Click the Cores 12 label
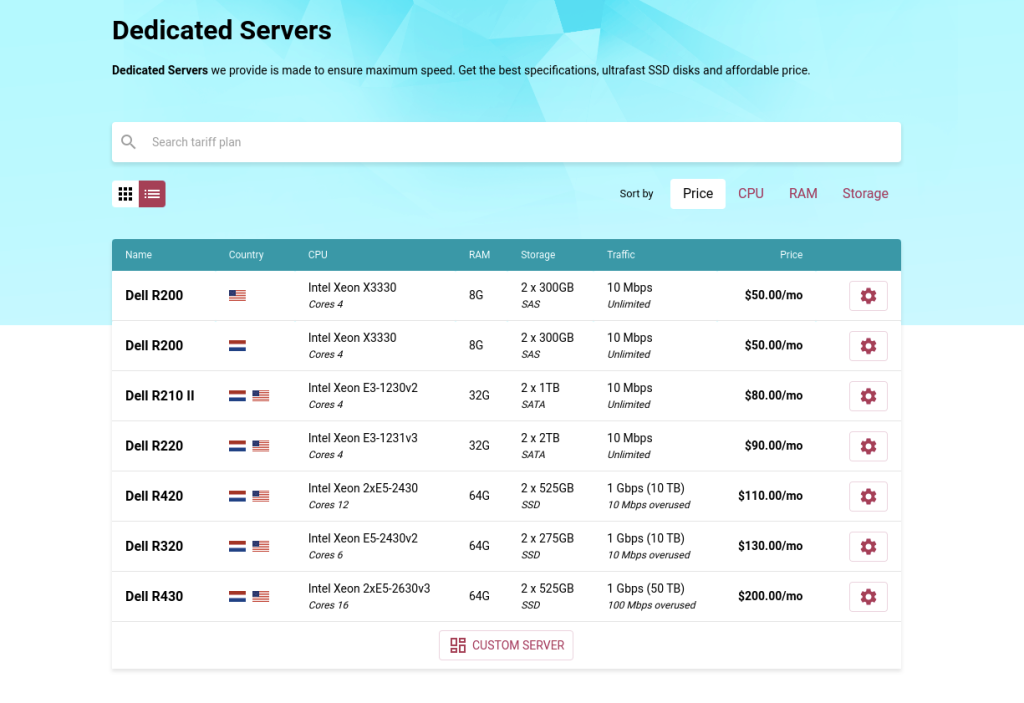The image size is (1024, 703). [328, 505]
